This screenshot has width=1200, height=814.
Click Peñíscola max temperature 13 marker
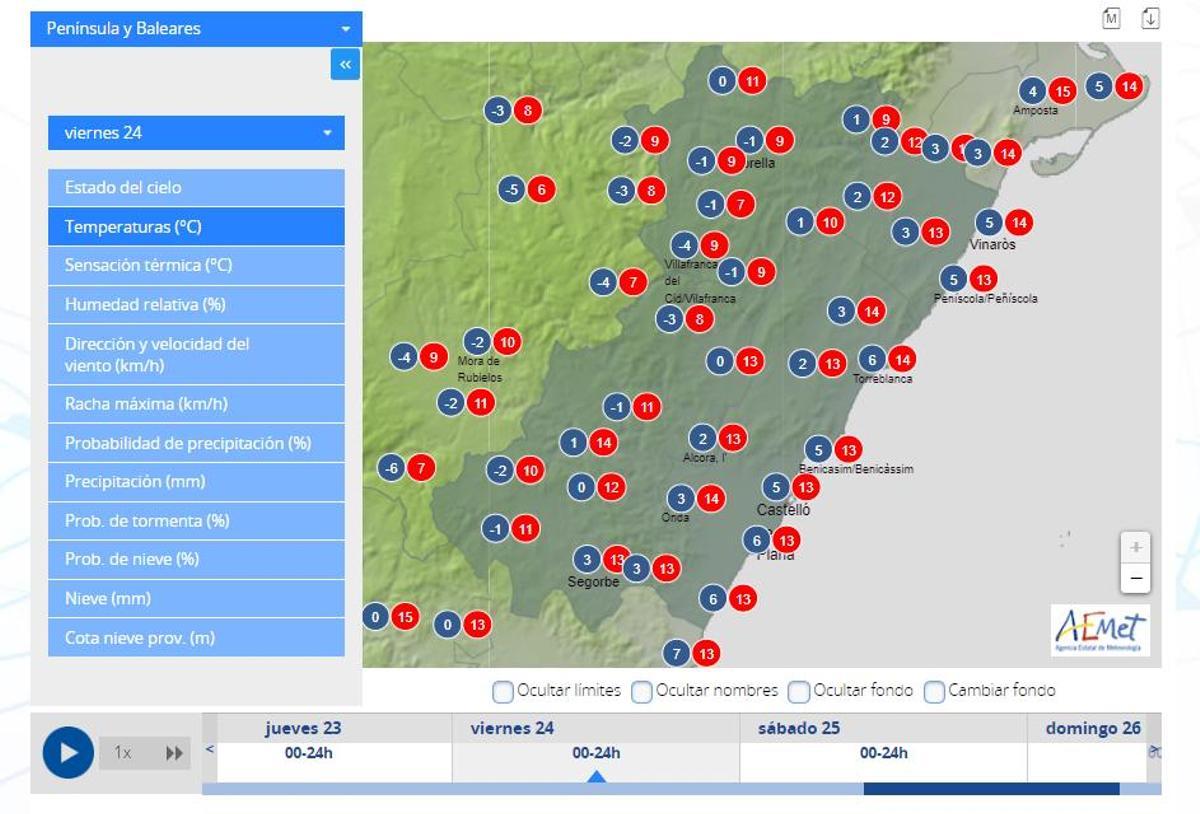984,279
